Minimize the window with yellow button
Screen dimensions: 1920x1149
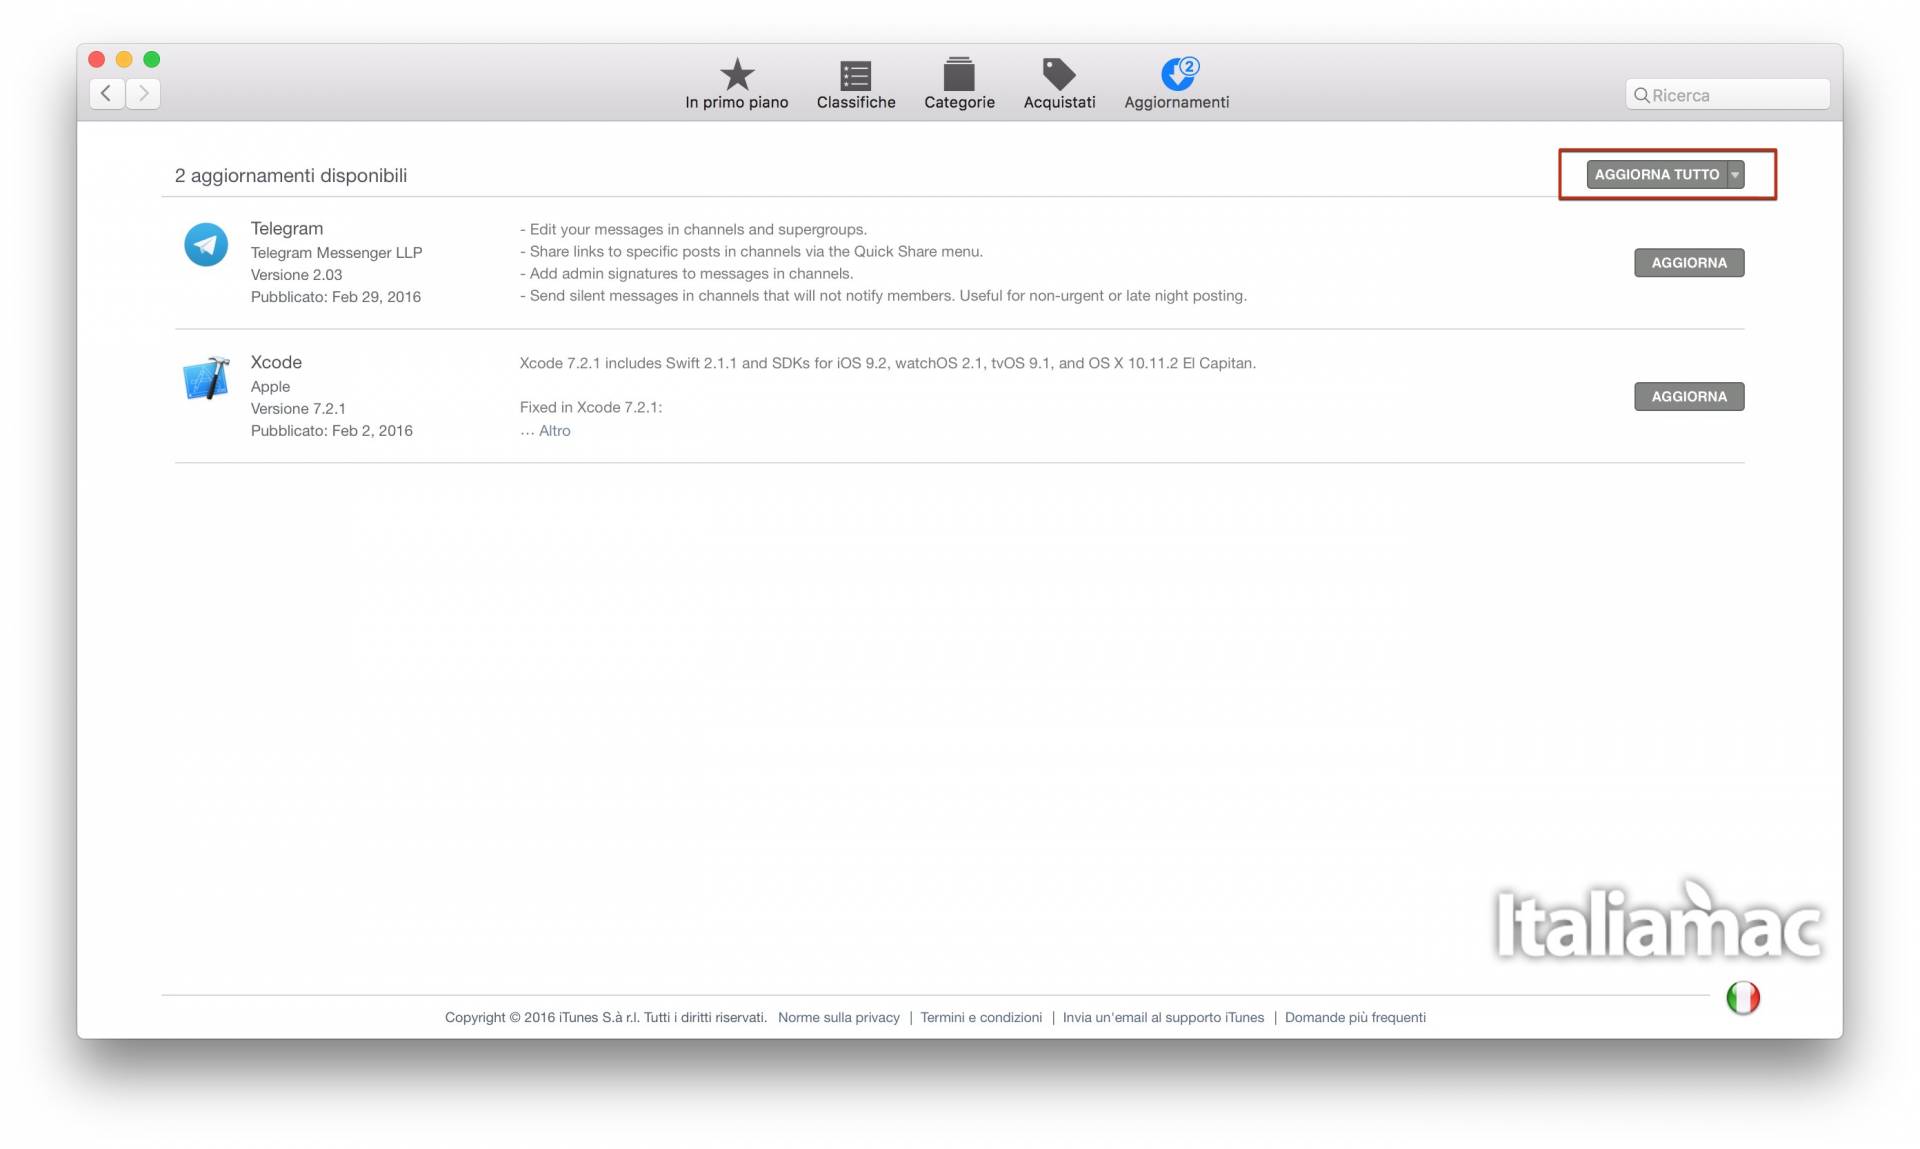124,59
